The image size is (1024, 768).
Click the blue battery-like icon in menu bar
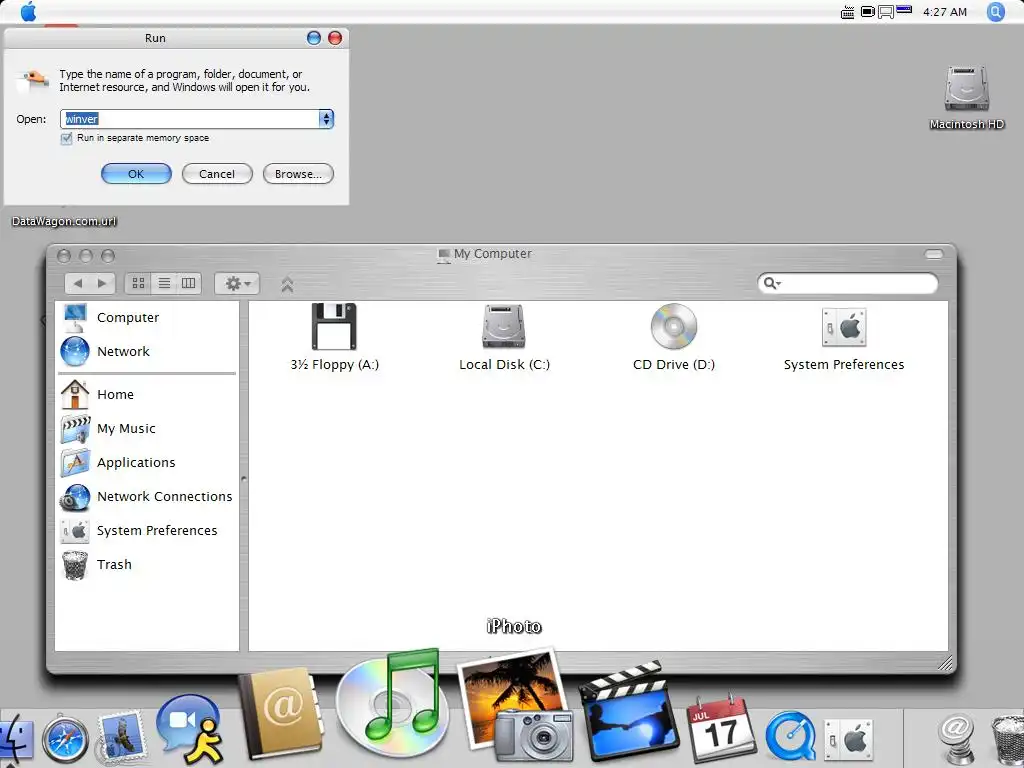[x=904, y=9]
